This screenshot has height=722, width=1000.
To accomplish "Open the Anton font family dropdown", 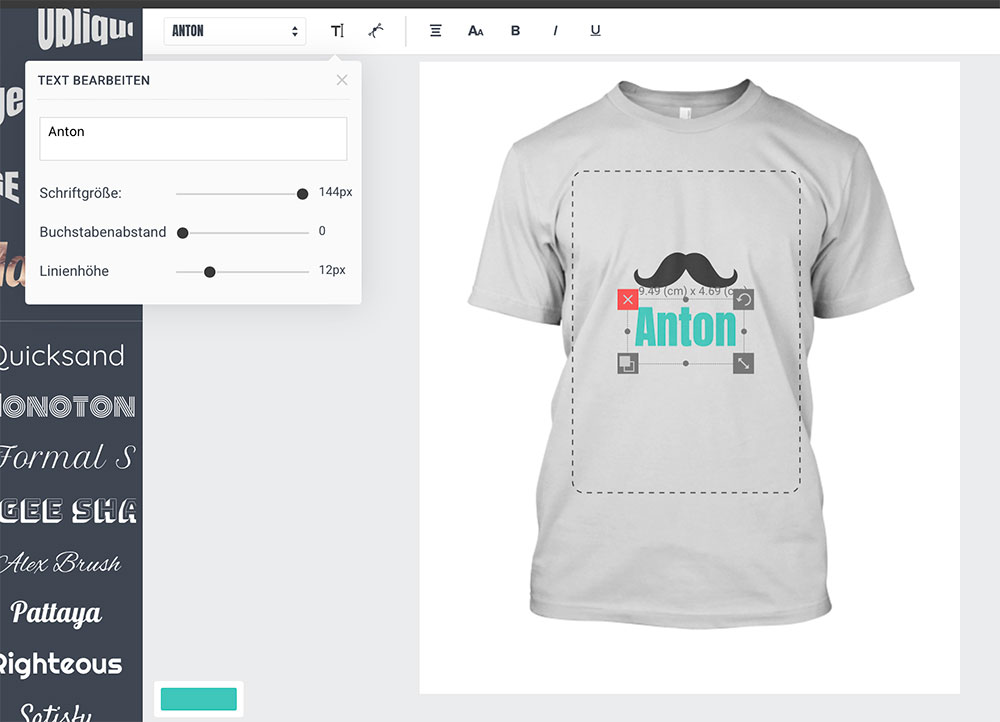I will [x=235, y=31].
